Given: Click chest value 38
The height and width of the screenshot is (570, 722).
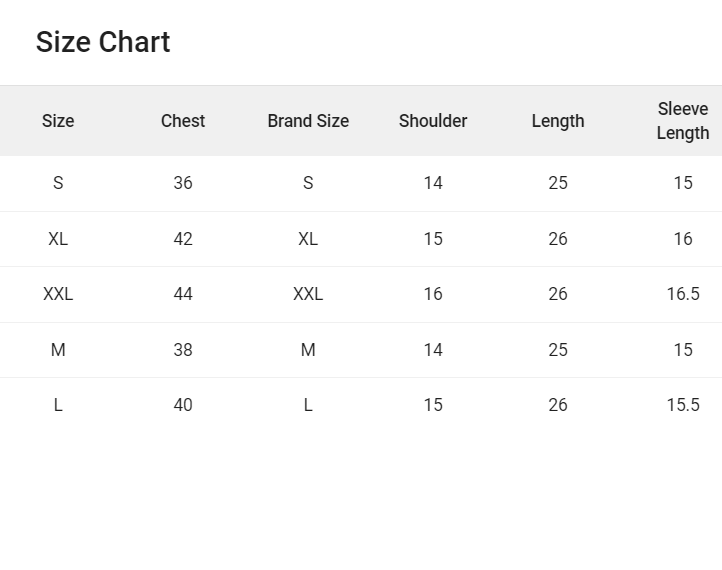Looking at the screenshot, I should click(x=183, y=350).
